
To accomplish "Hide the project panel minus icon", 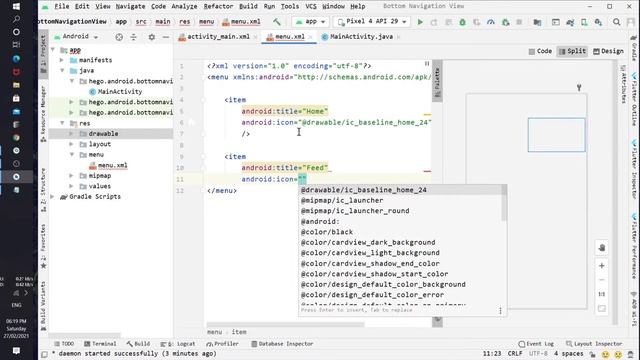I will coord(166,37).
